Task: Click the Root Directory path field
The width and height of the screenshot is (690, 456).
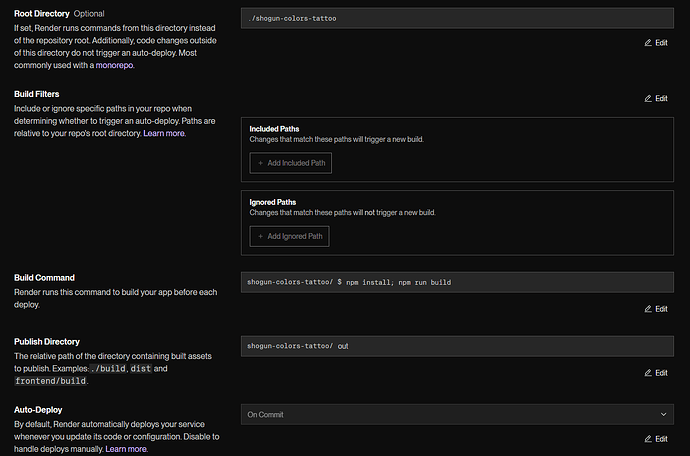Action: click(457, 18)
